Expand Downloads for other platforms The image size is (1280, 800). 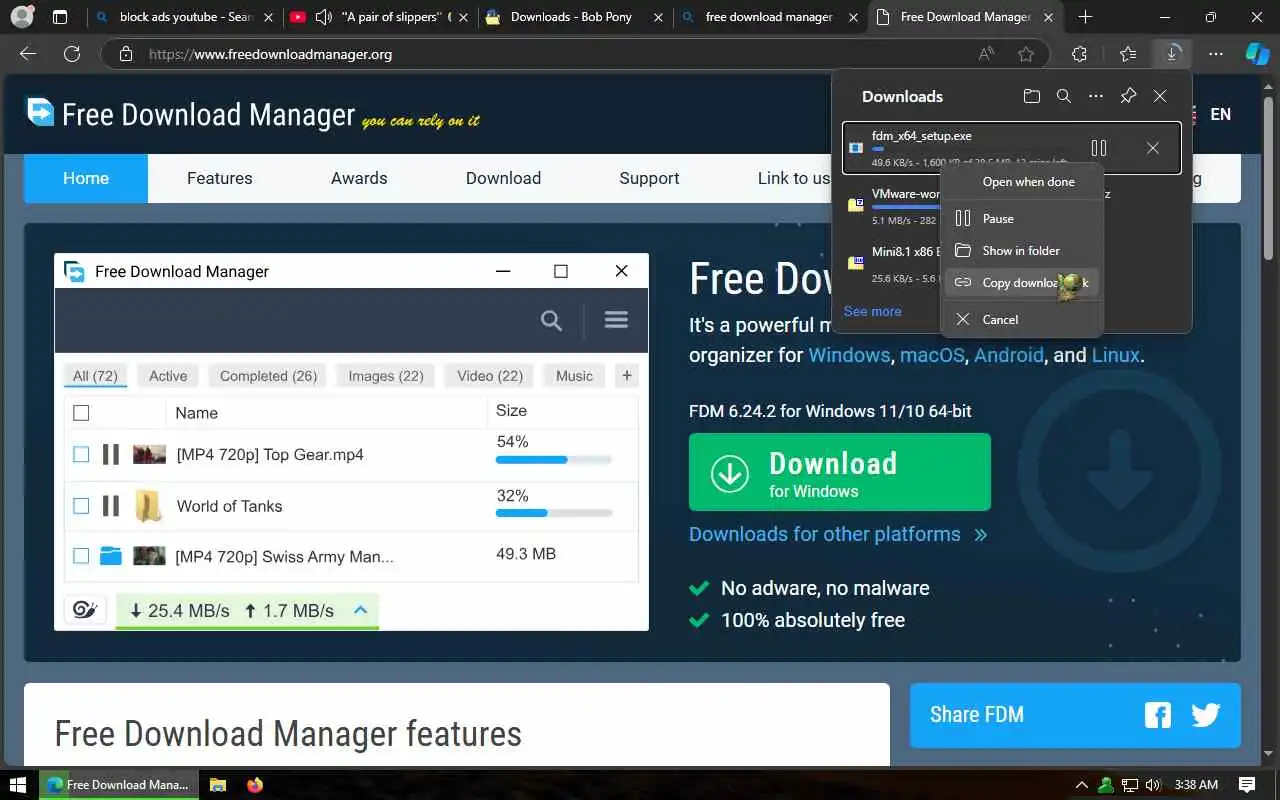click(x=838, y=534)
